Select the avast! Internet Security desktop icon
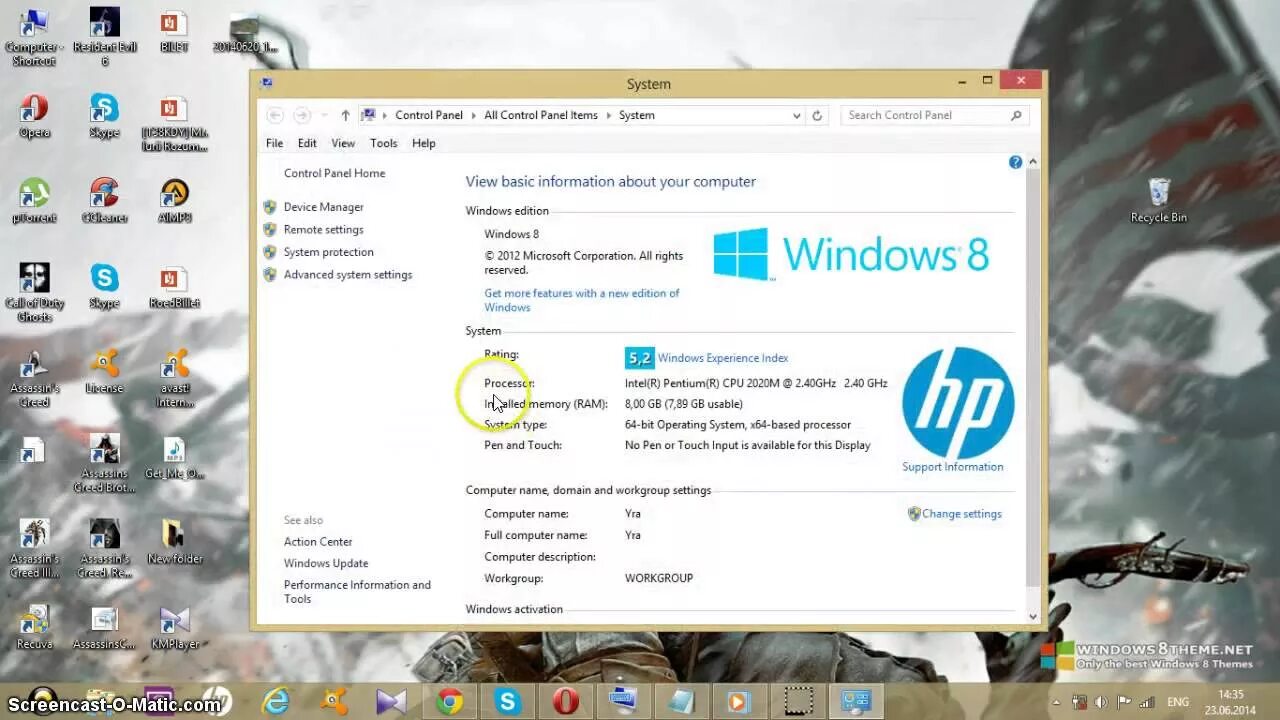 (174, 379)
